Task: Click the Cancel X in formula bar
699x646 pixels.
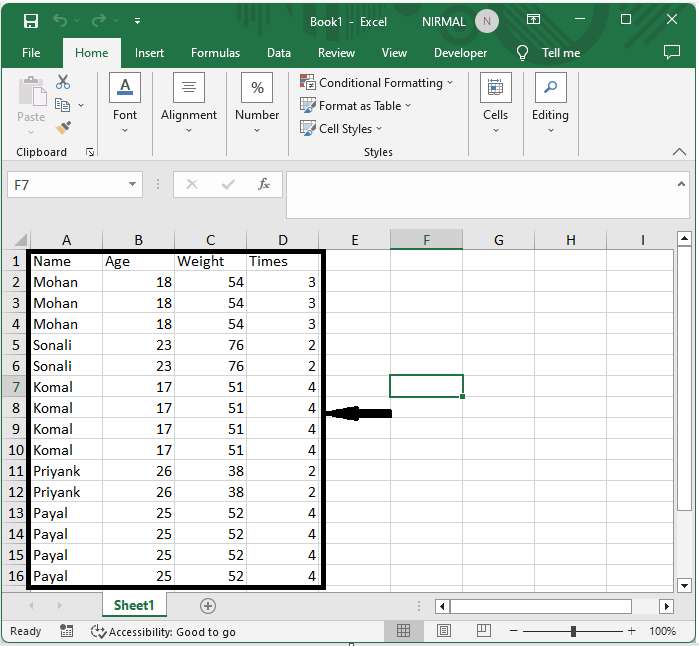Action: (192, 184)
